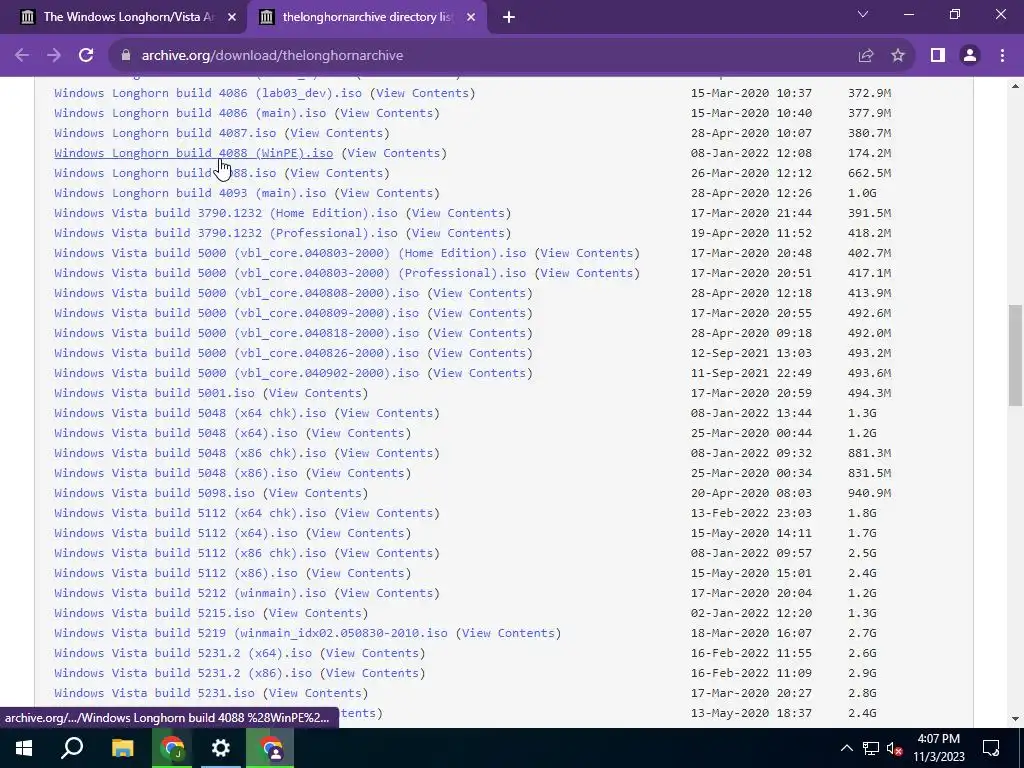
Task: Open File Explorer from taskbar
Action: click(122, 748)
